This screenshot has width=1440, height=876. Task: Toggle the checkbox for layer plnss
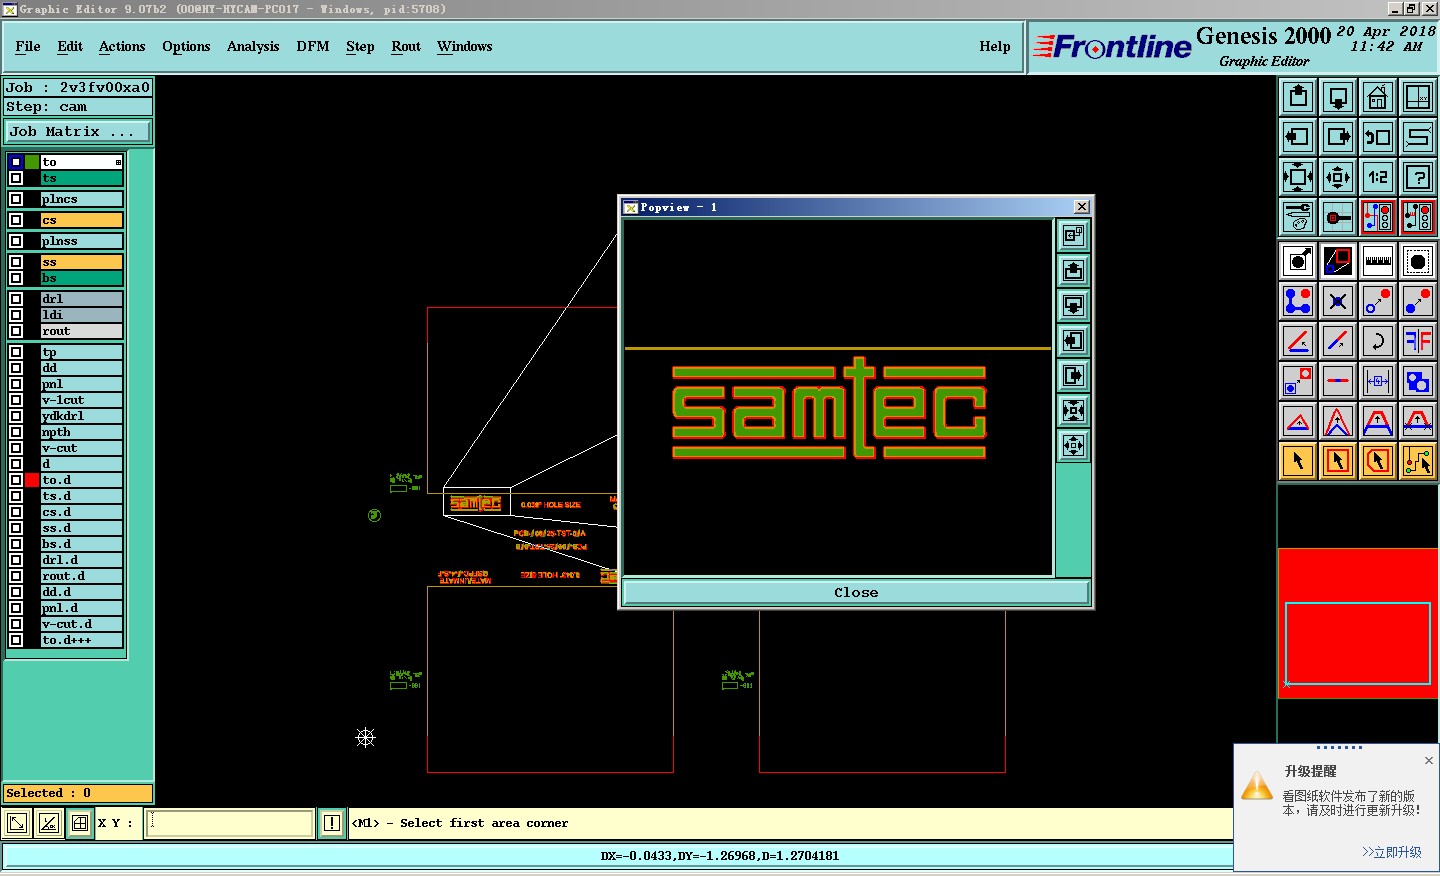click(x=16, y=241)
